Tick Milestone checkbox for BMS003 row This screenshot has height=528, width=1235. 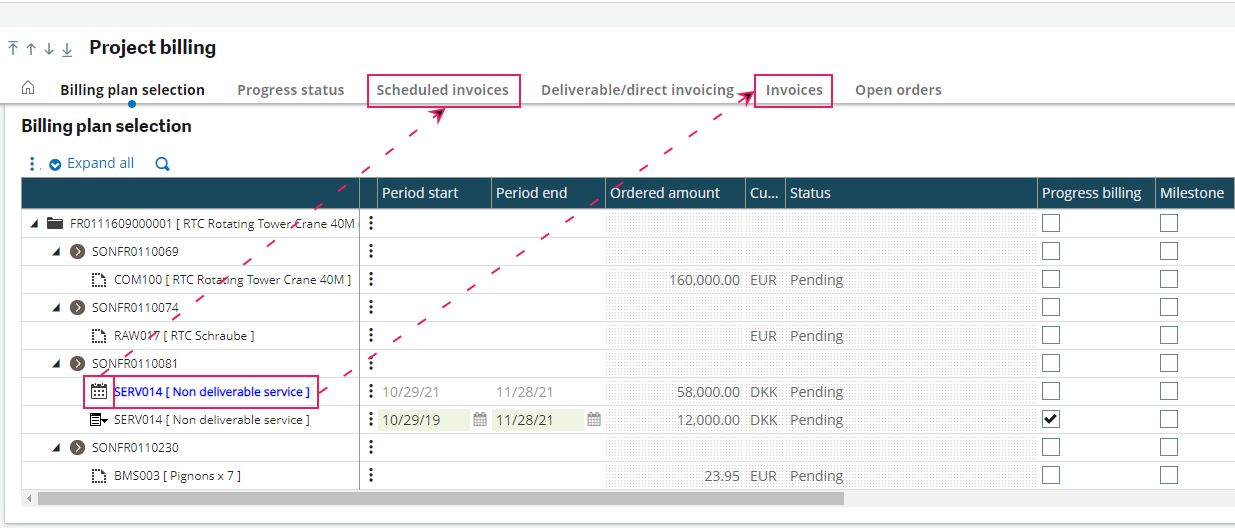(x=1169, y=475)
